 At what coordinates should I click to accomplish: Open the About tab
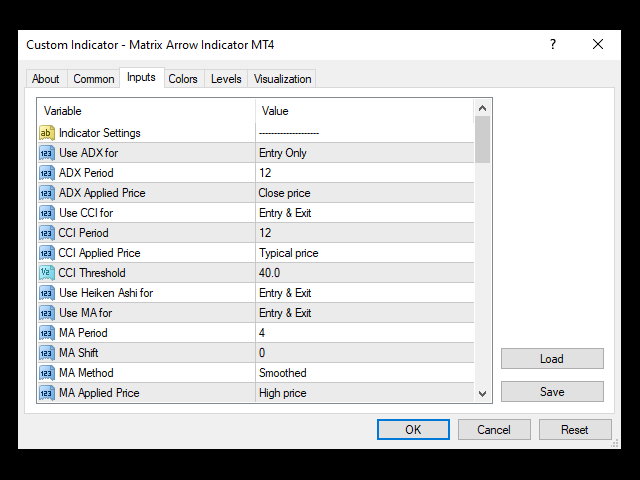(46, 79)
